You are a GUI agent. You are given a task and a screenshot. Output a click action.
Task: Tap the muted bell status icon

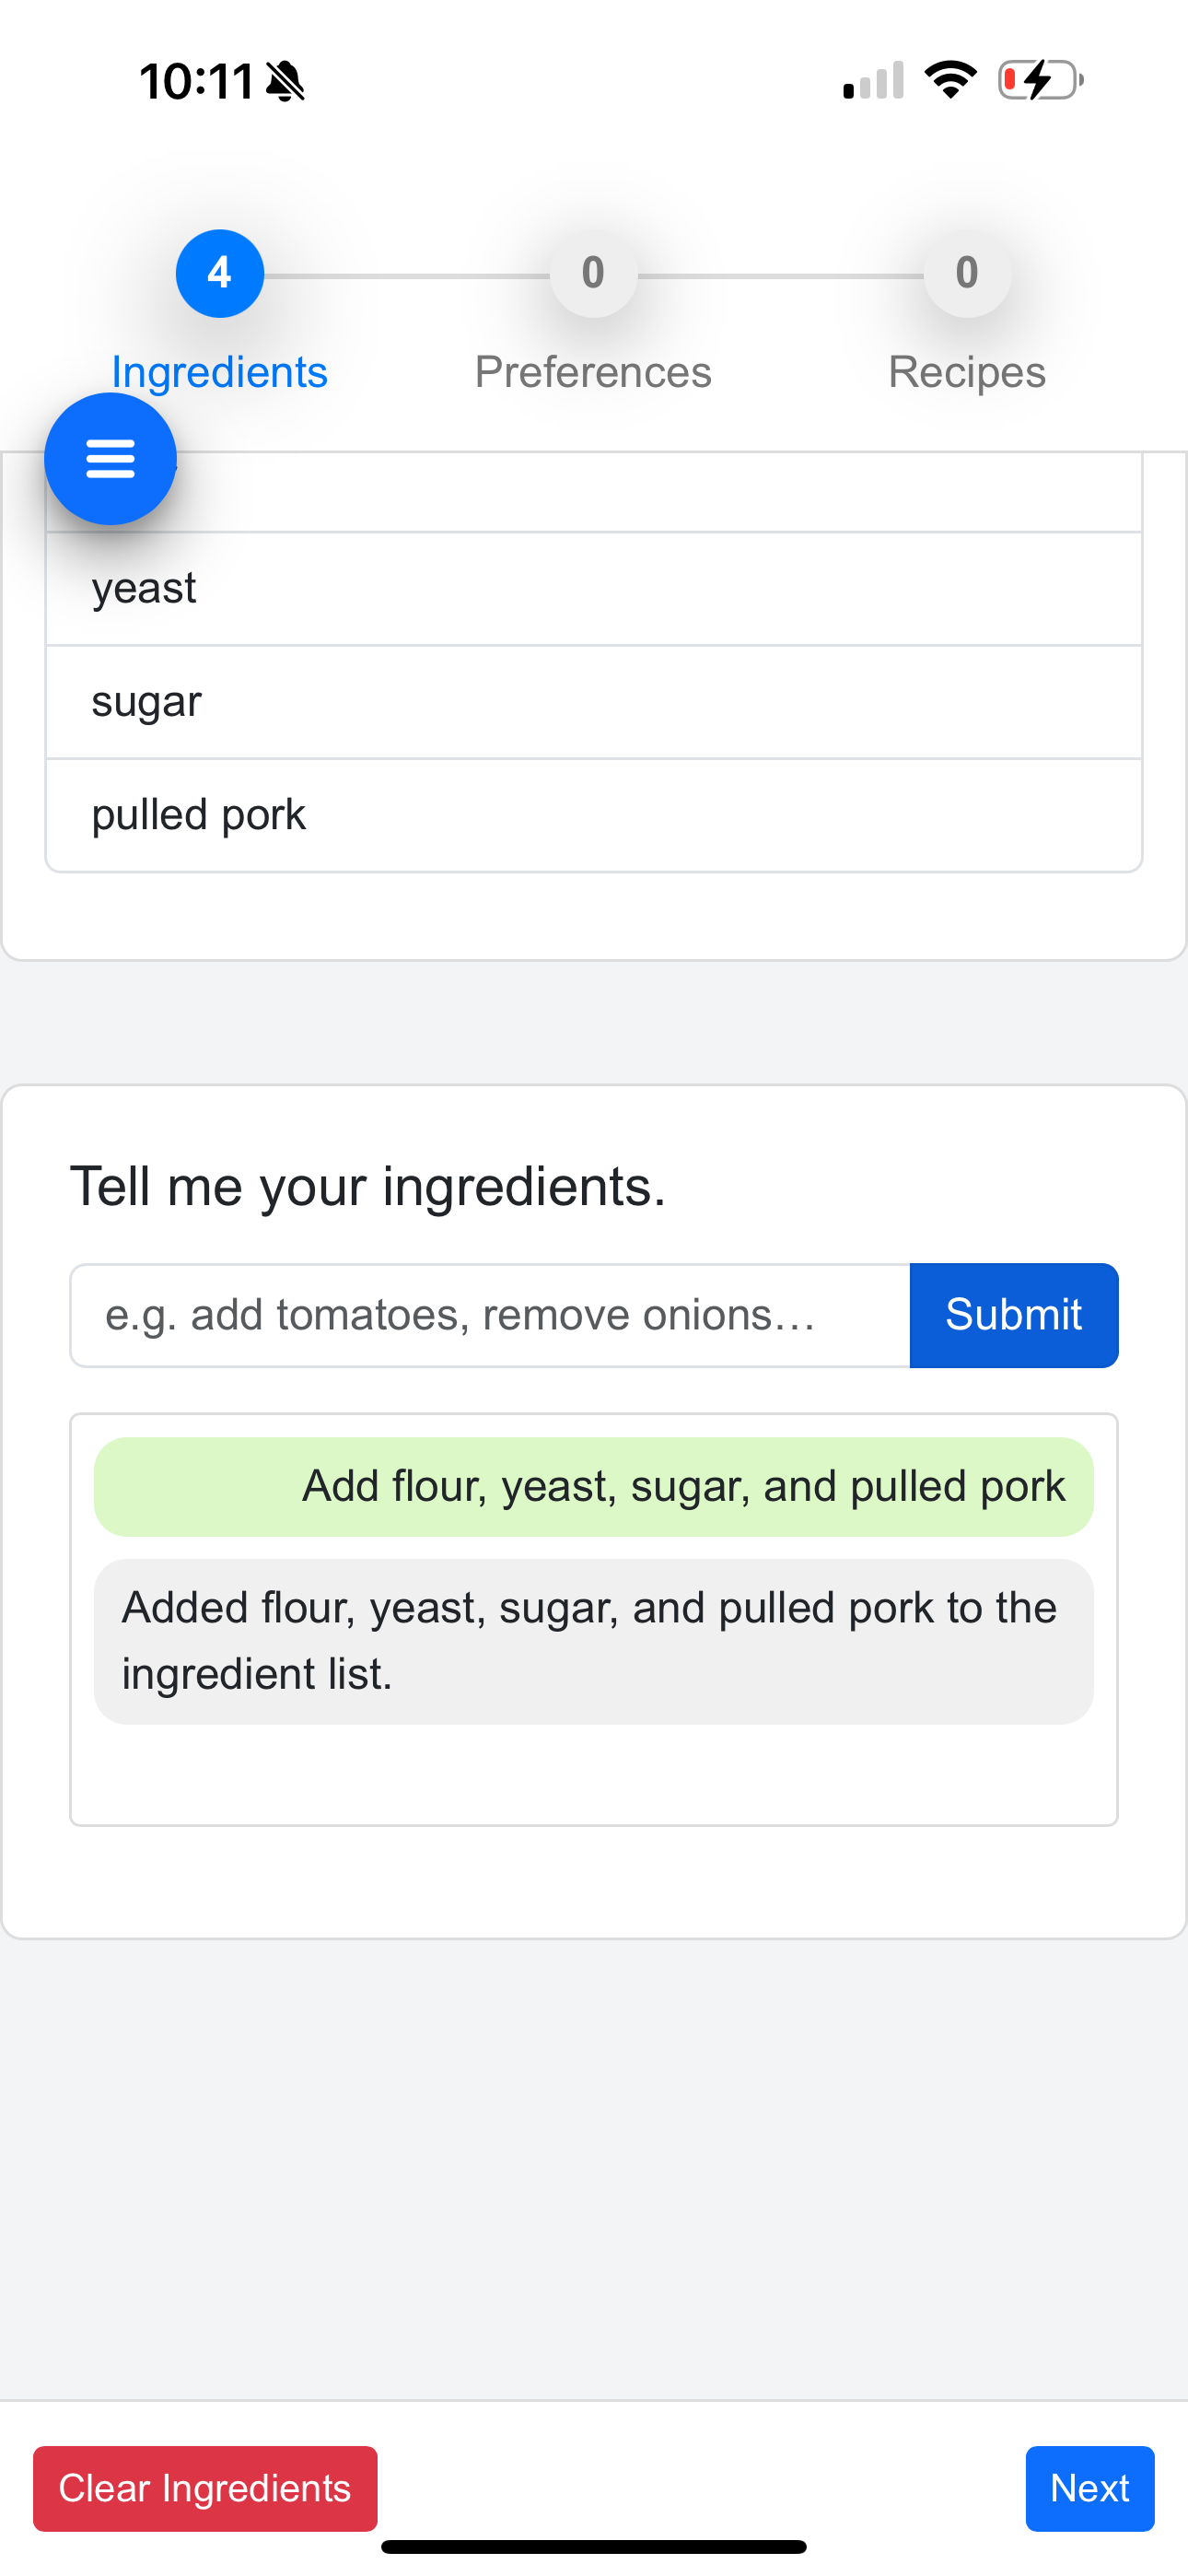[x=285, y=81]
